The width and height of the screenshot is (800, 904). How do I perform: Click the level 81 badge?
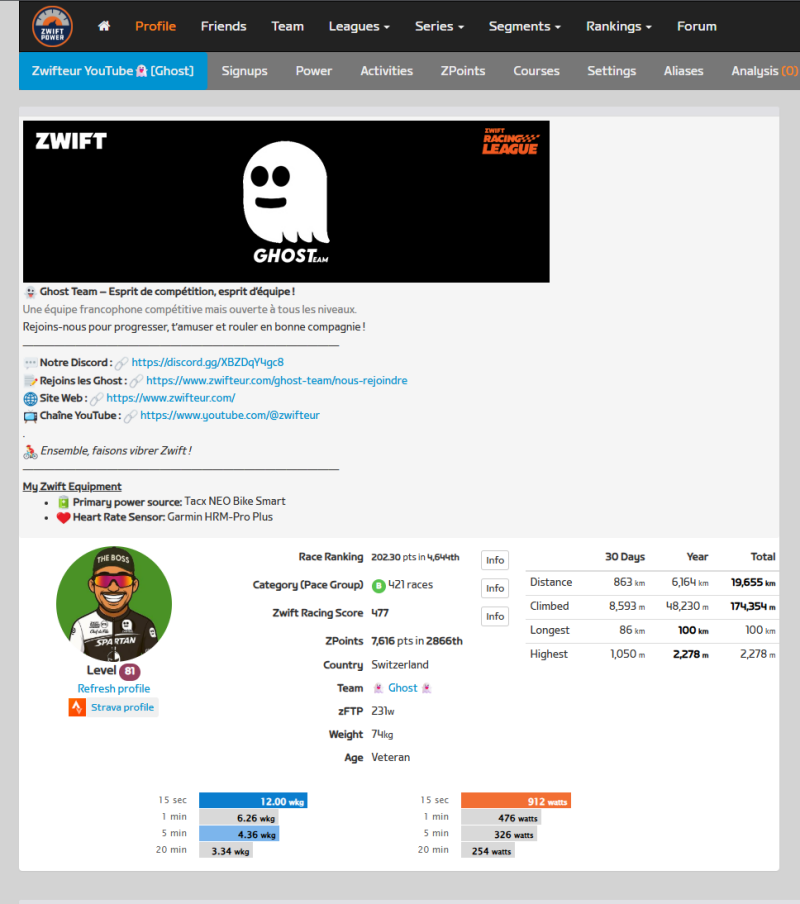130,671
